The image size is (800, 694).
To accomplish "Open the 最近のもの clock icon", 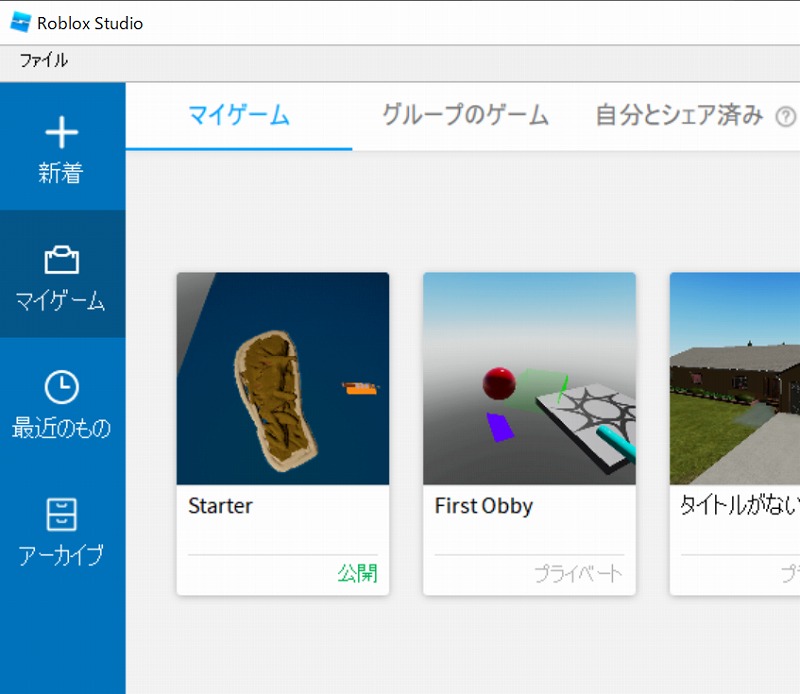I will (62, 387).
